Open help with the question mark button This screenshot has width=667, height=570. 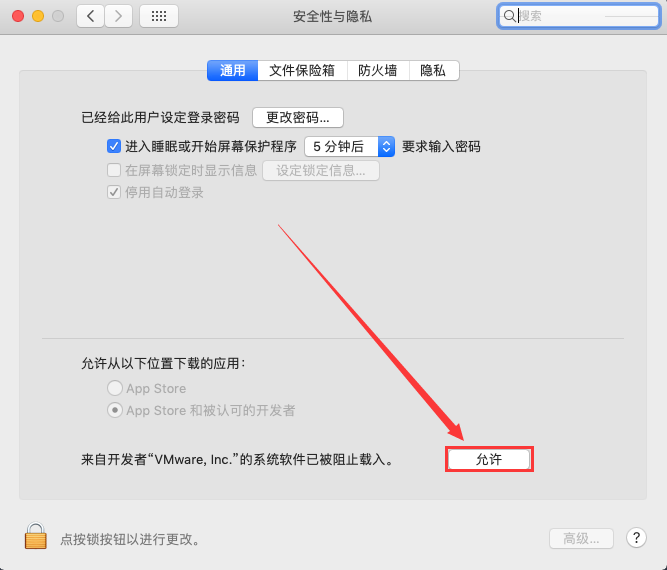pyautogui.click(x=636, y=538)
